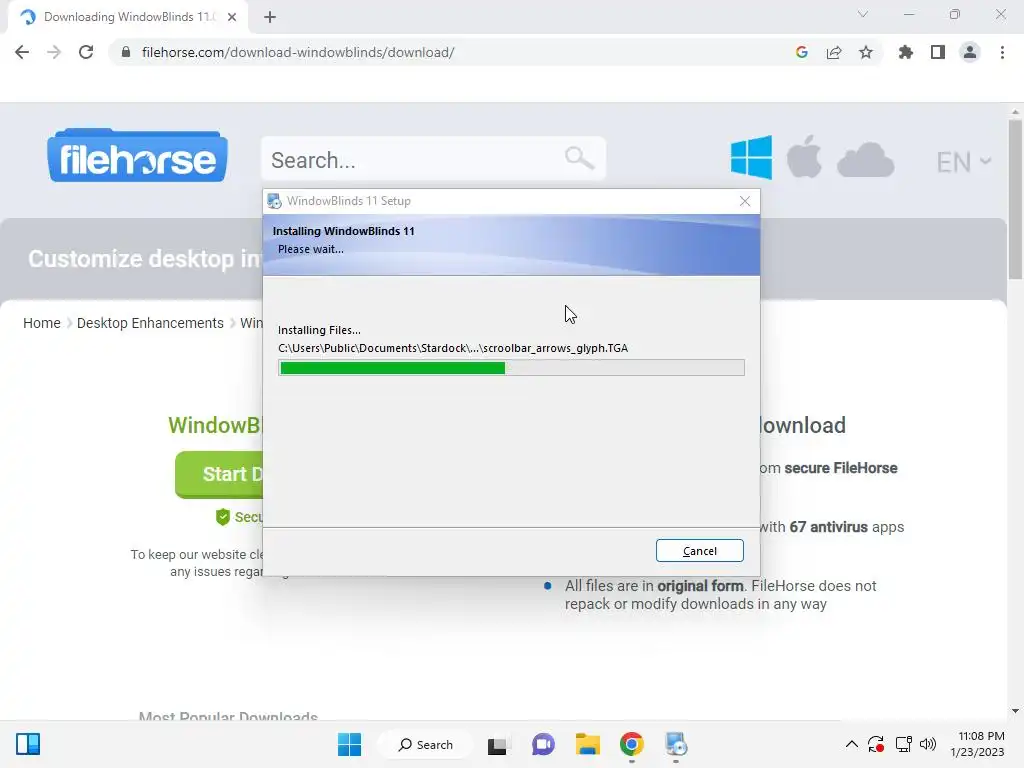The width and height of the screenshot is (1024, 768).
Task: Go forward in Chrome history
Action: [54, 52]
